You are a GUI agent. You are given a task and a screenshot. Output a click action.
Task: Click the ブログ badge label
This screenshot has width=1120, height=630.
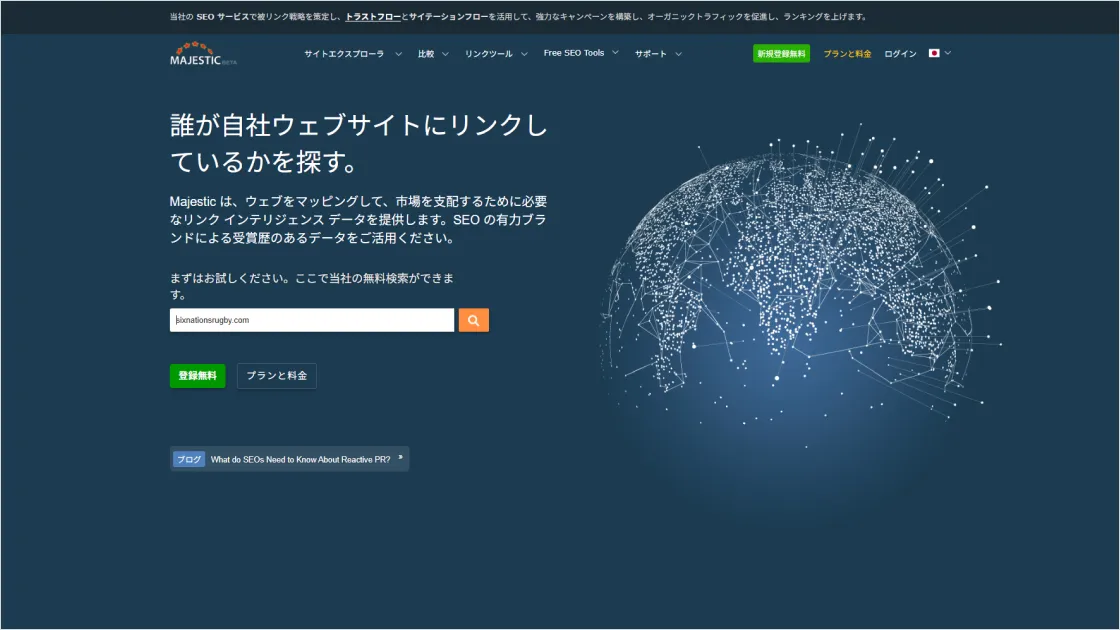click(x=189, y=459)
